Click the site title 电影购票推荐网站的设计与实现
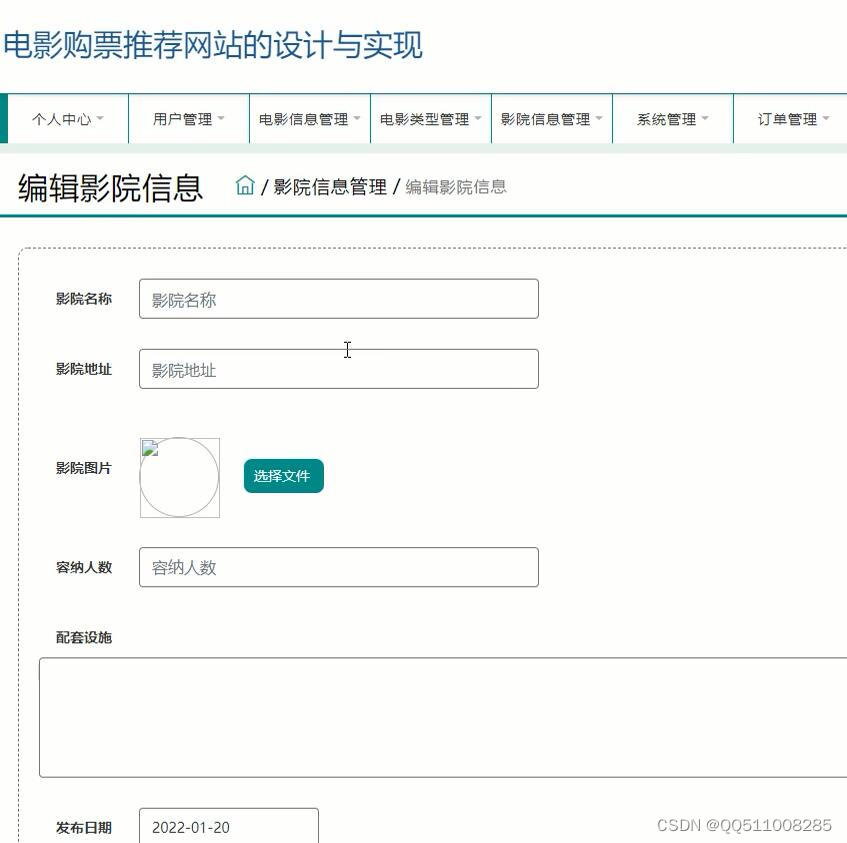847x843 pixels. pos(212,45)
